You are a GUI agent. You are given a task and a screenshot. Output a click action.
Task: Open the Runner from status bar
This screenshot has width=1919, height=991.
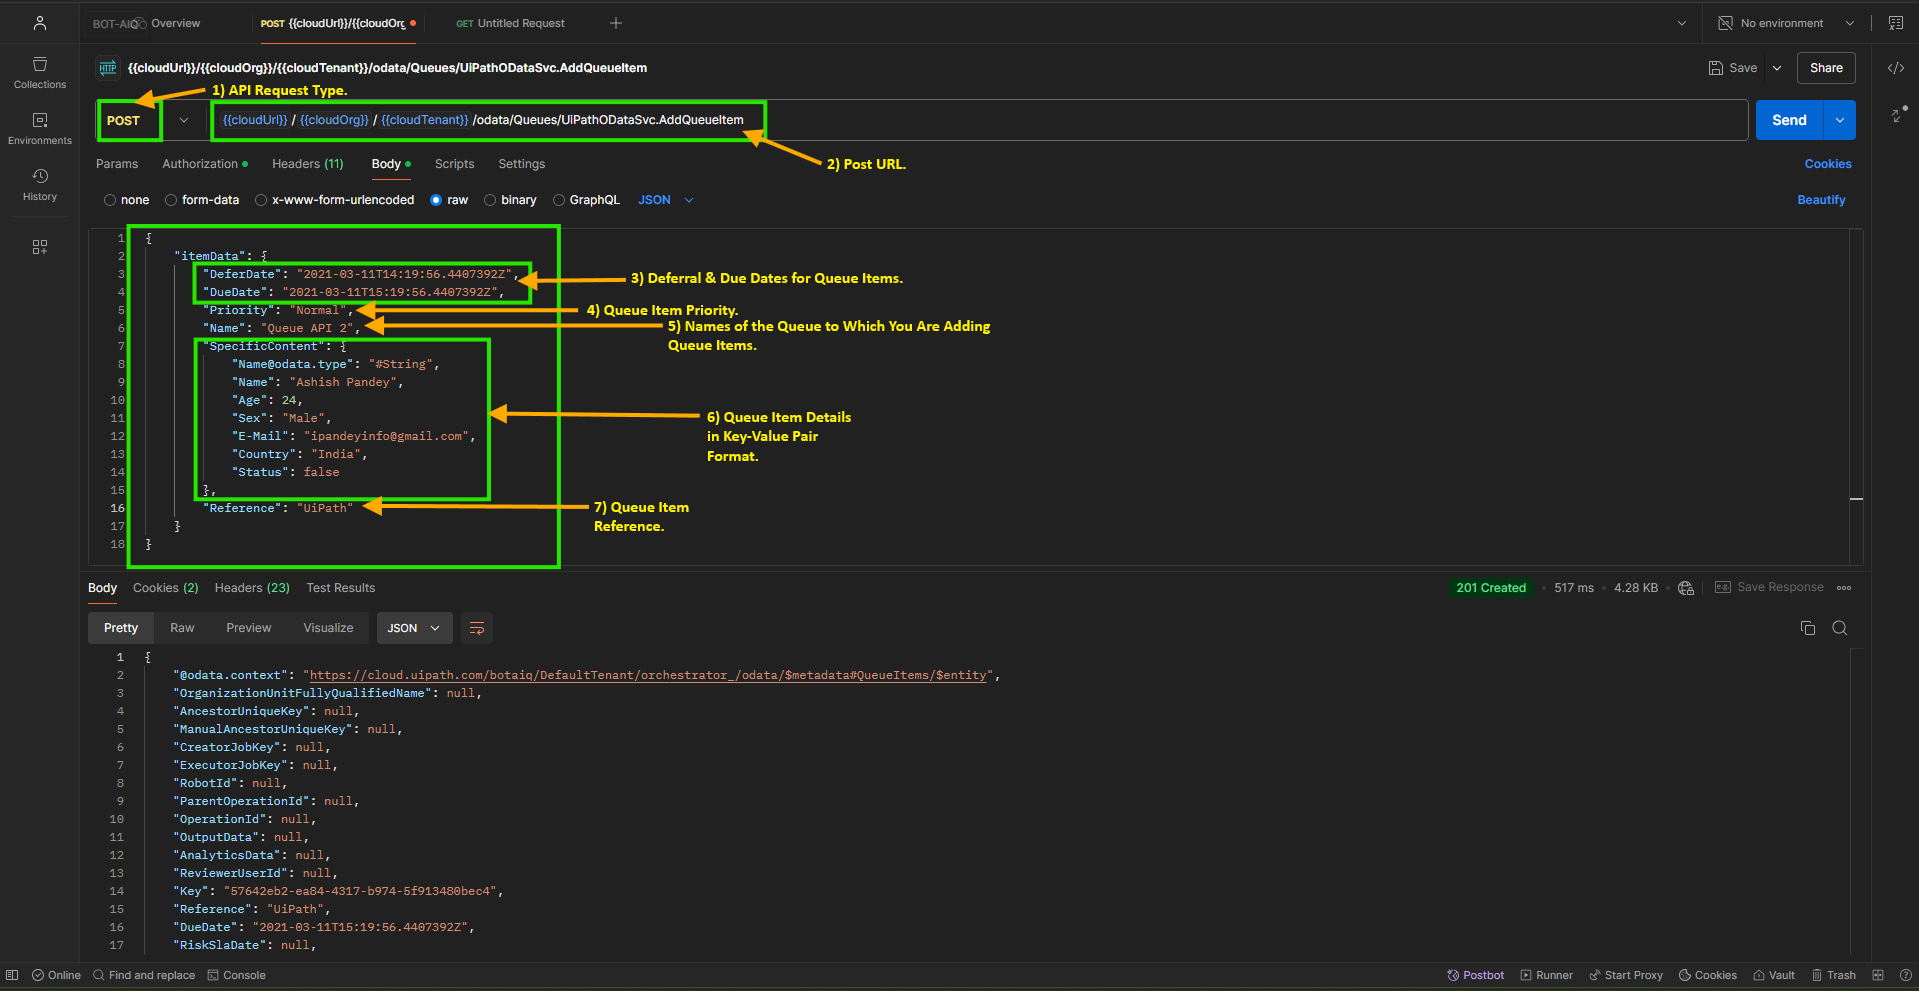(x=1547, y=975)
